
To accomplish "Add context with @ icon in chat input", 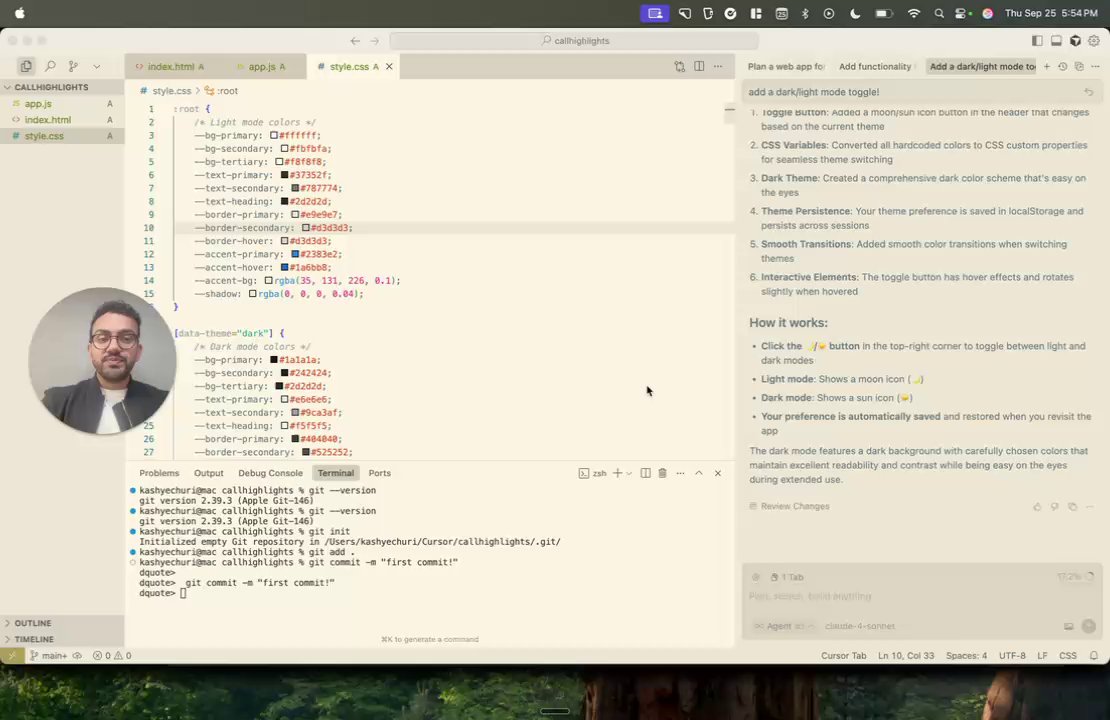I will [755, 577].
